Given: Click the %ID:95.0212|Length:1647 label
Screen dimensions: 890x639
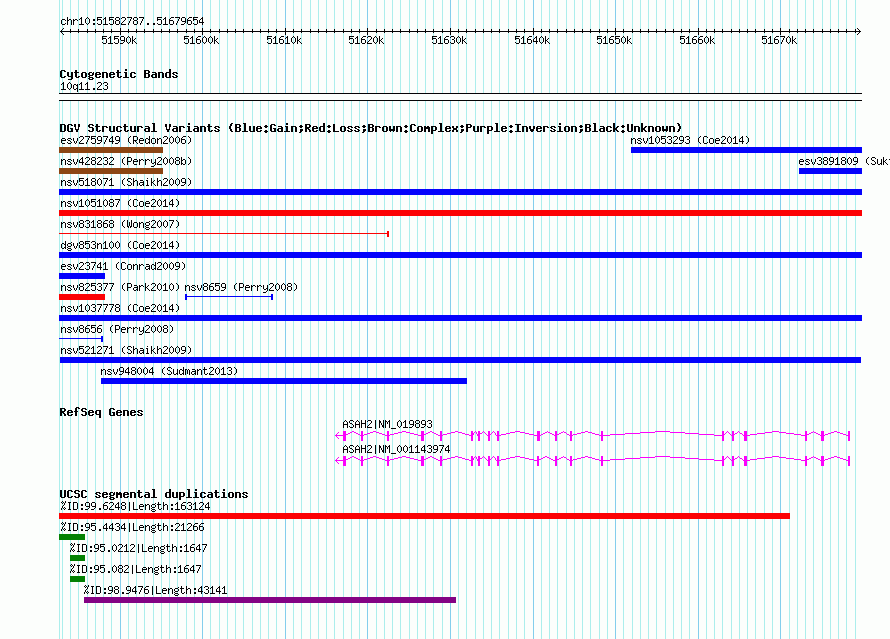Looking at the screenshot, I should click(138, 548).
